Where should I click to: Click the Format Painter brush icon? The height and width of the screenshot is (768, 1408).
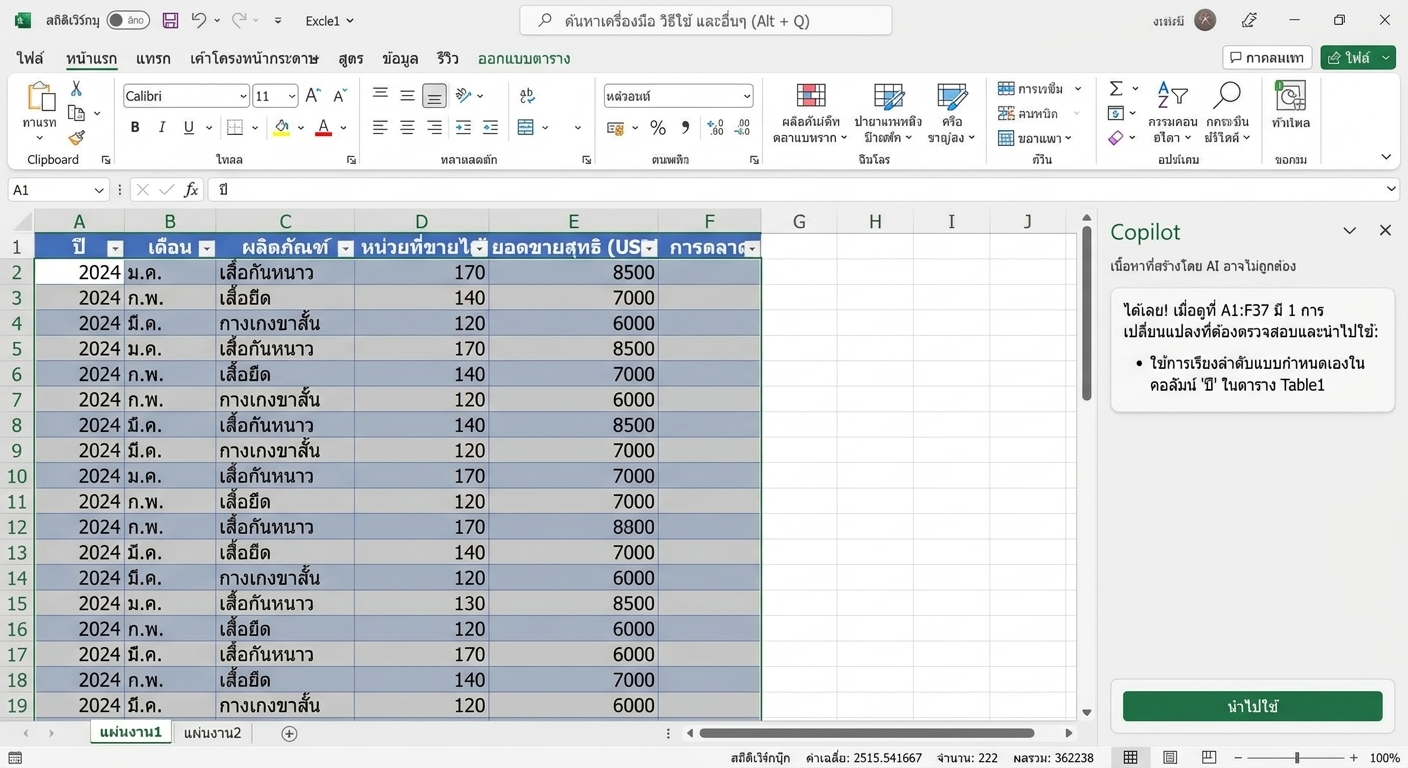[x=76, y=138]
